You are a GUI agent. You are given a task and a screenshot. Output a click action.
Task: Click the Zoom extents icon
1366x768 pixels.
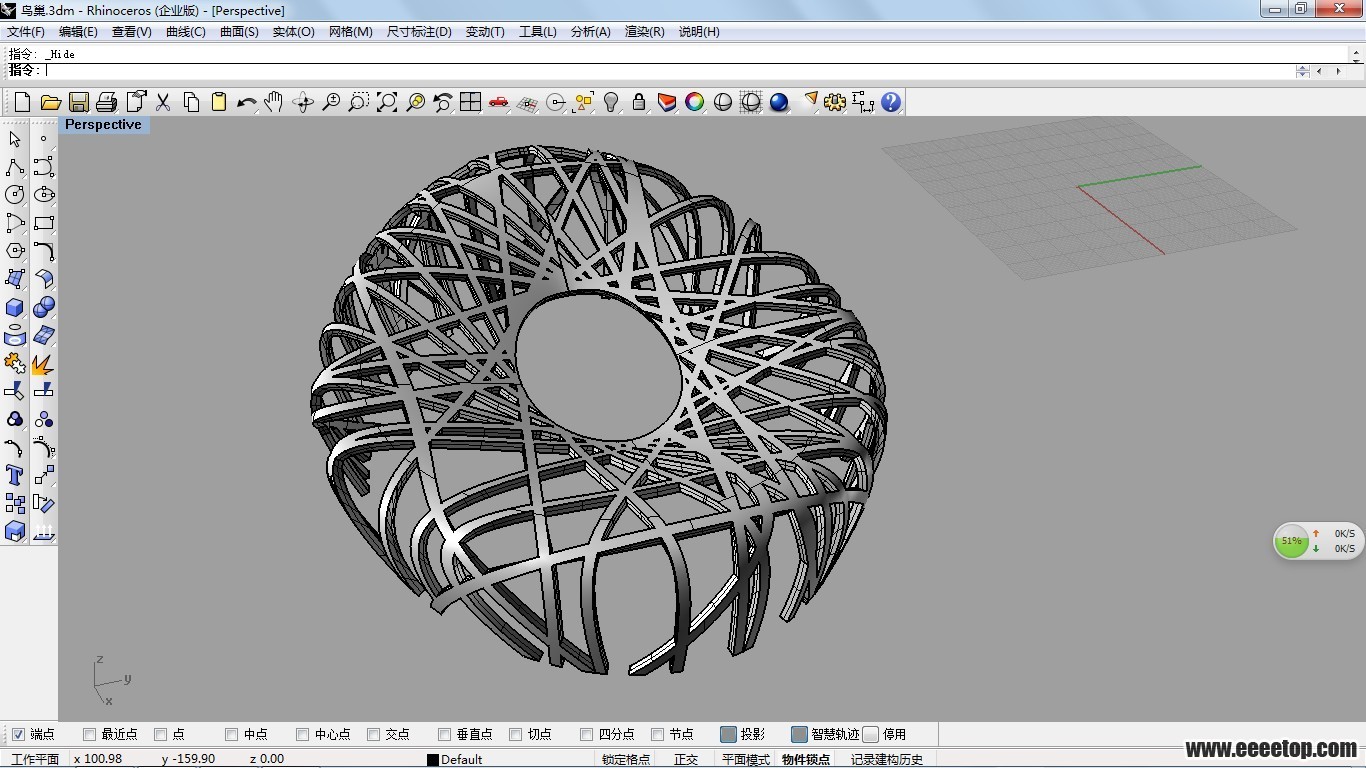pyautogui.click(x=387, y=102)
